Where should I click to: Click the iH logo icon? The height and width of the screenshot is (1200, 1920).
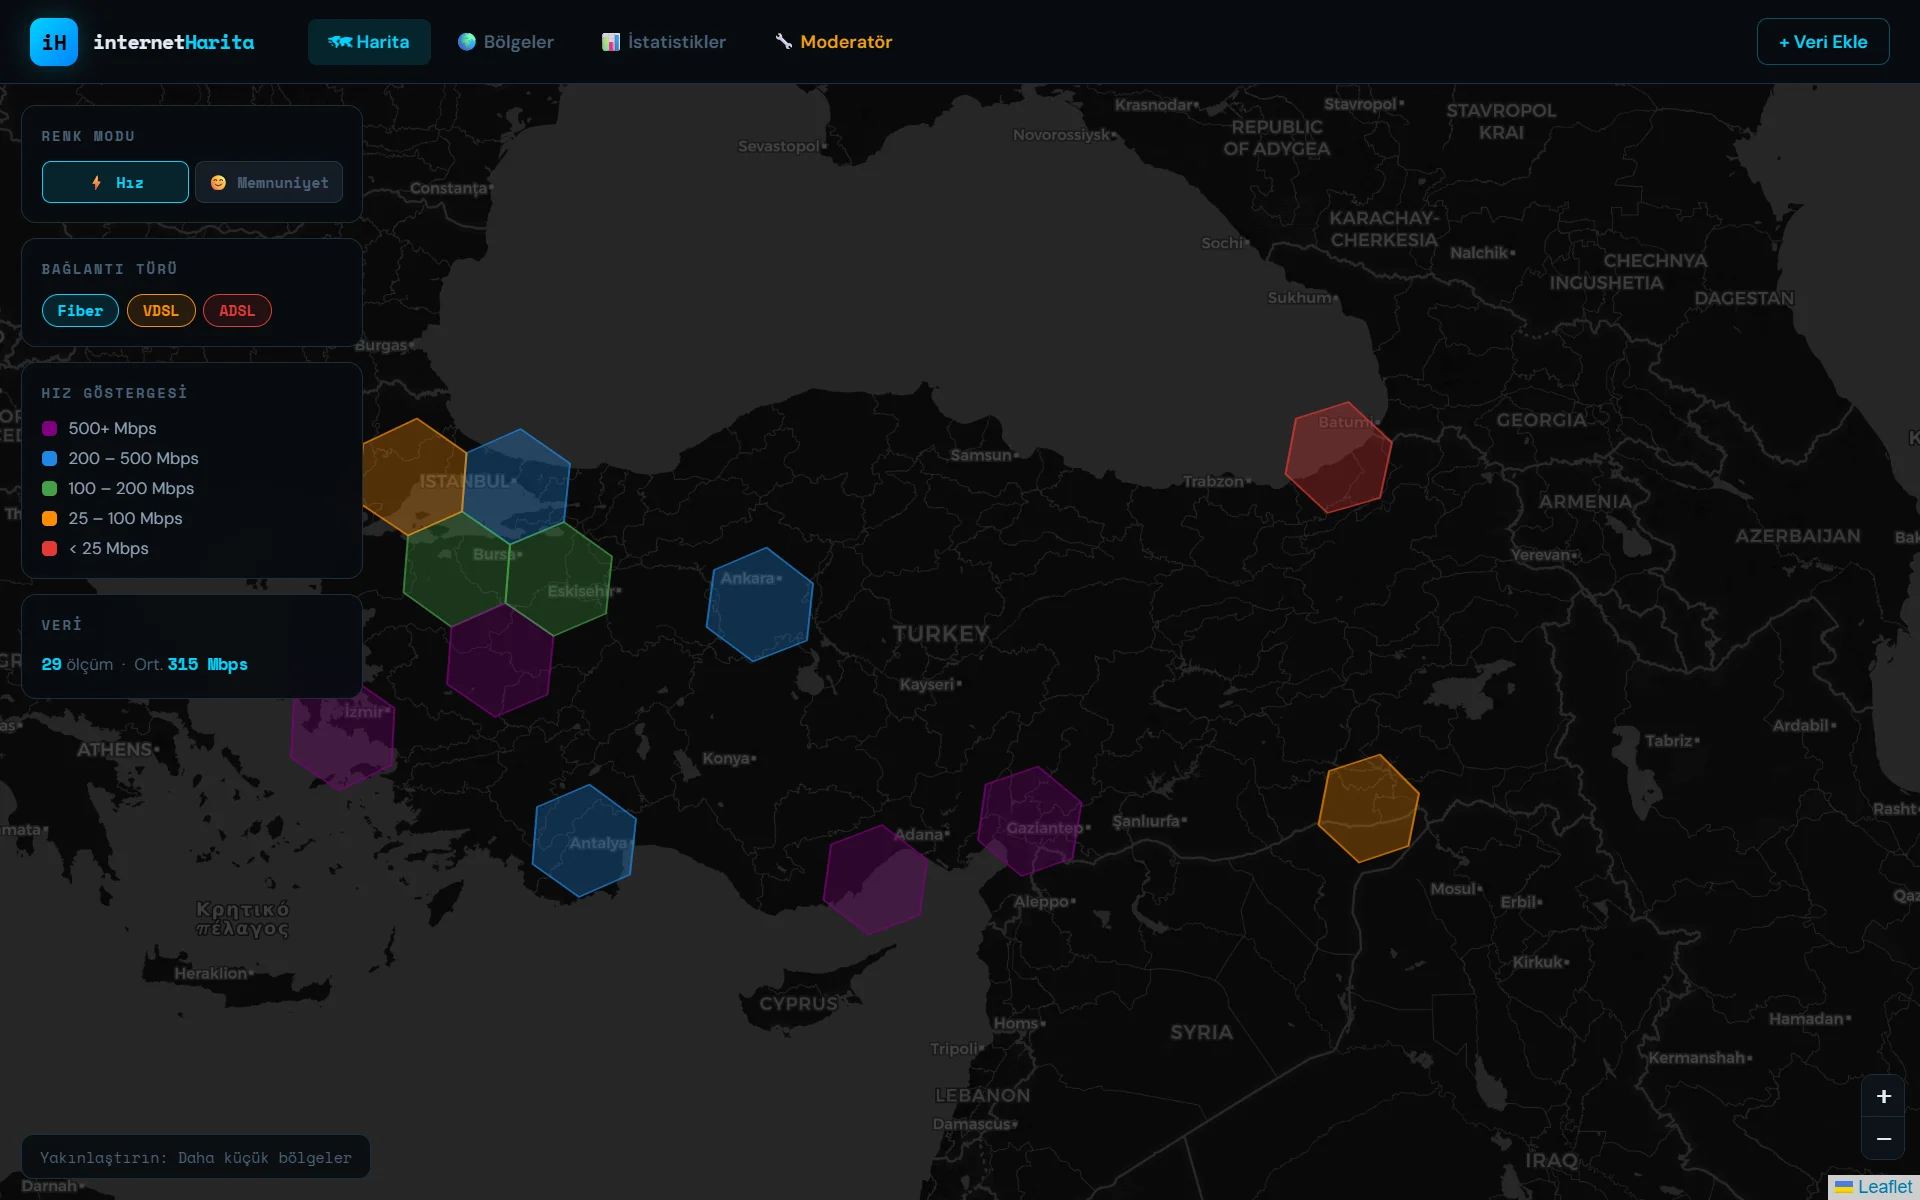54,42
